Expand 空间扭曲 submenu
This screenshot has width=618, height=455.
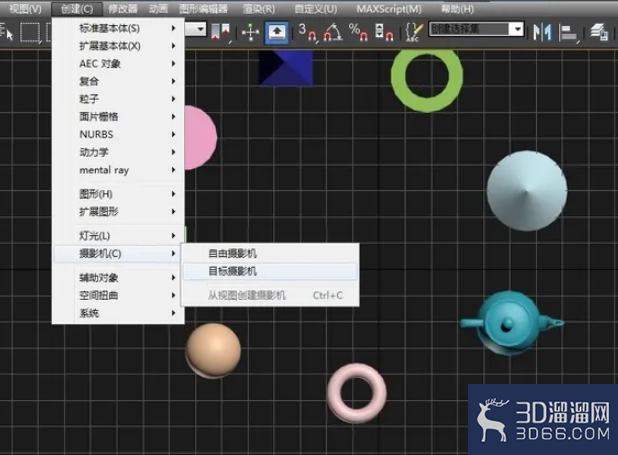(118, 295)
